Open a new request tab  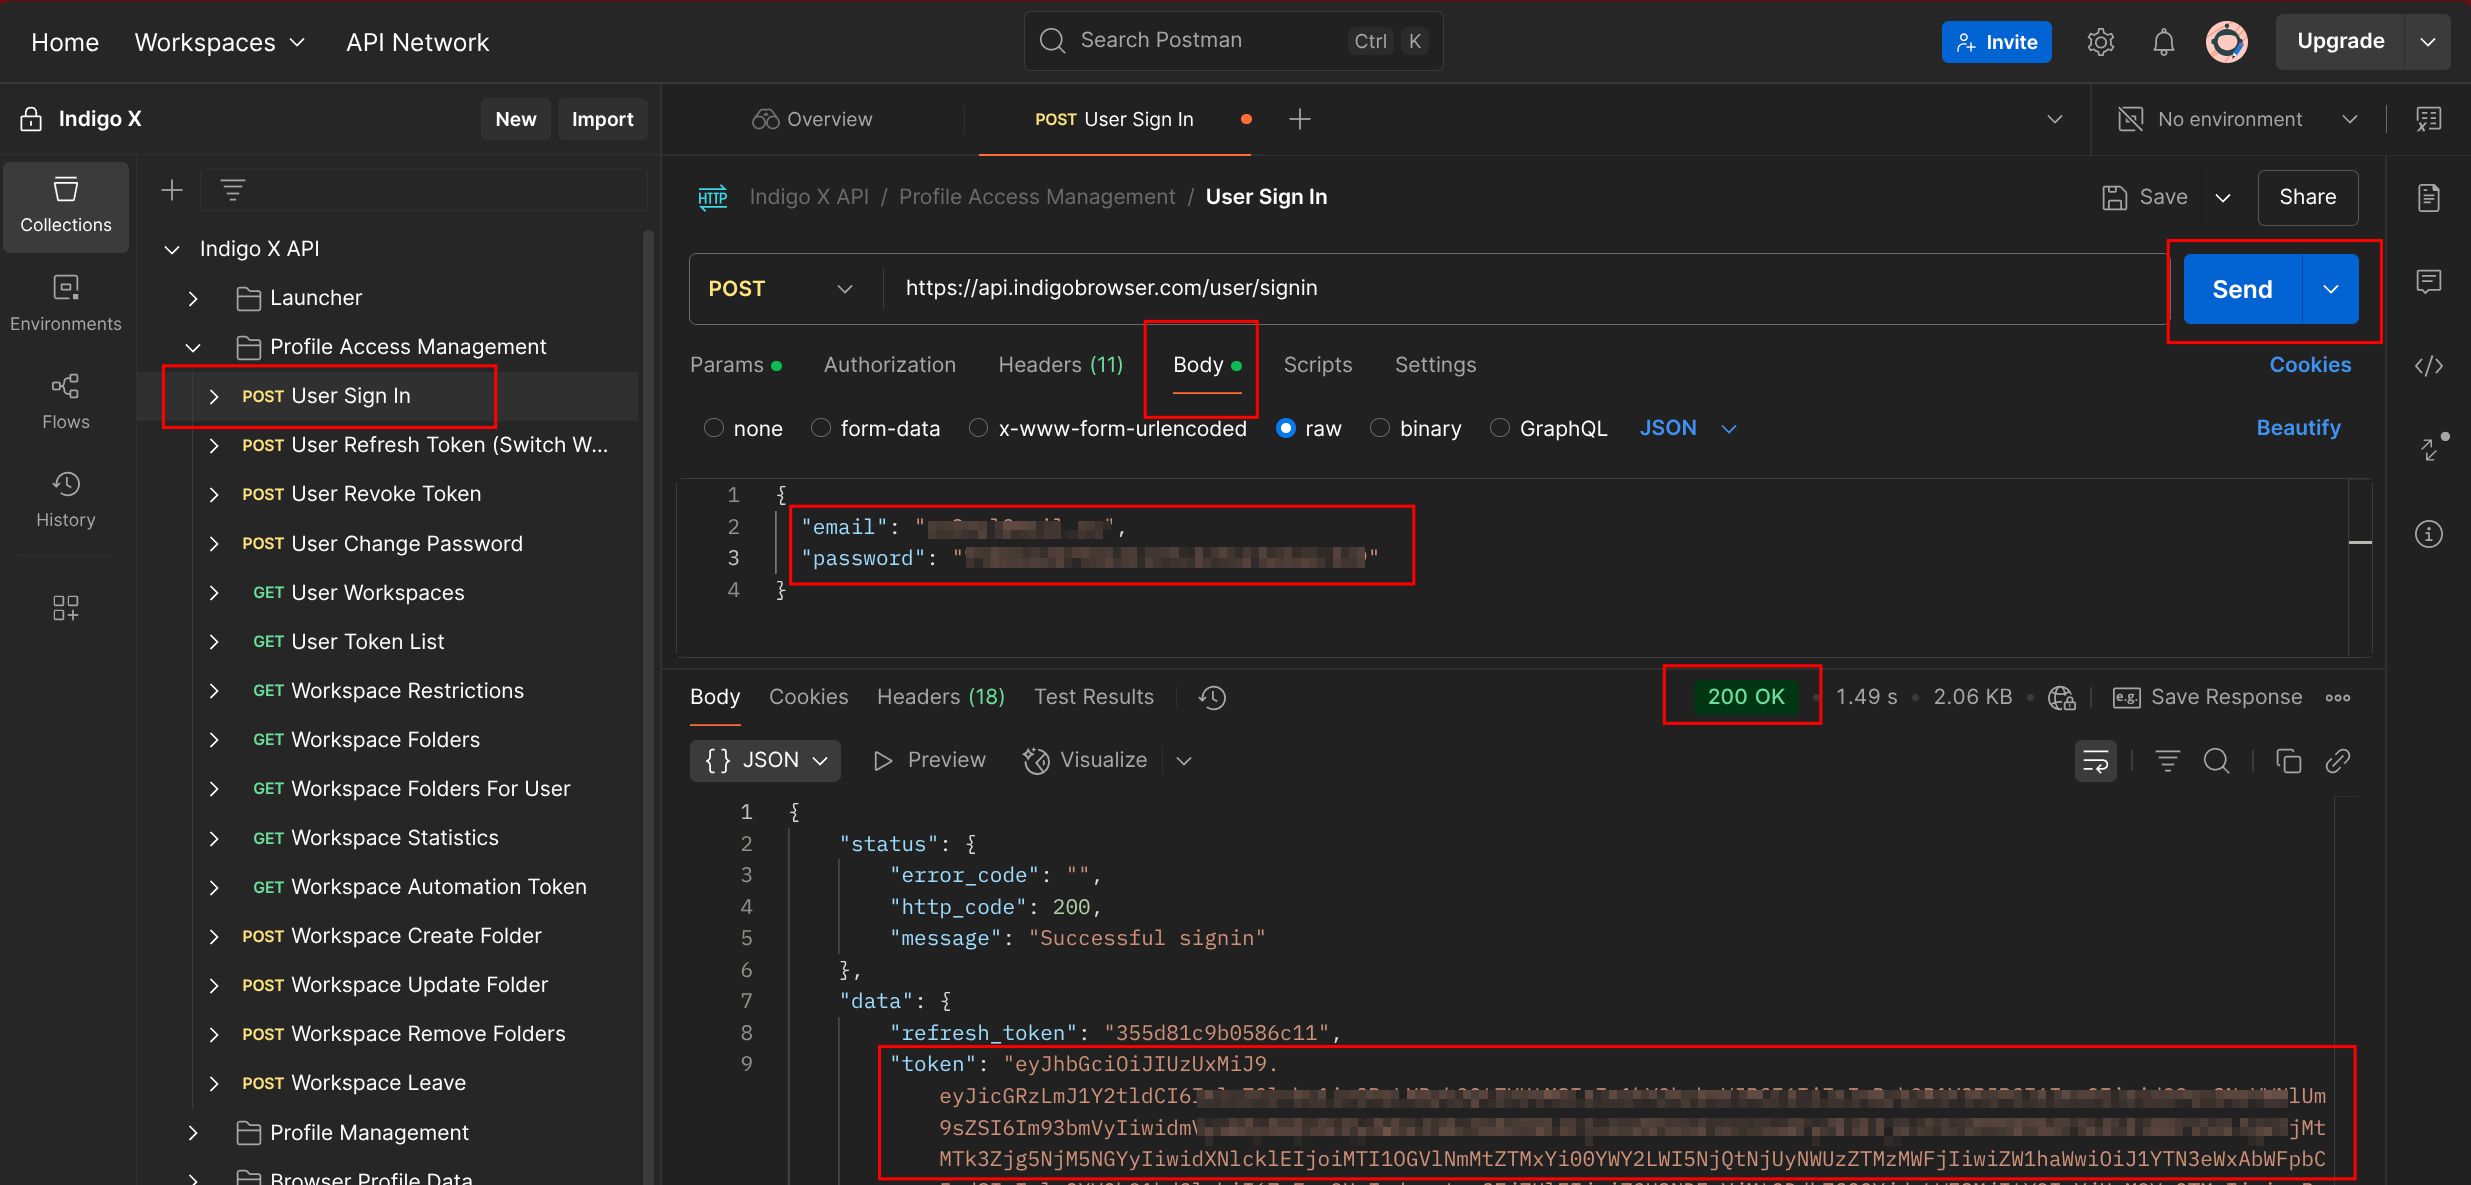click(x=1300, y=119)
